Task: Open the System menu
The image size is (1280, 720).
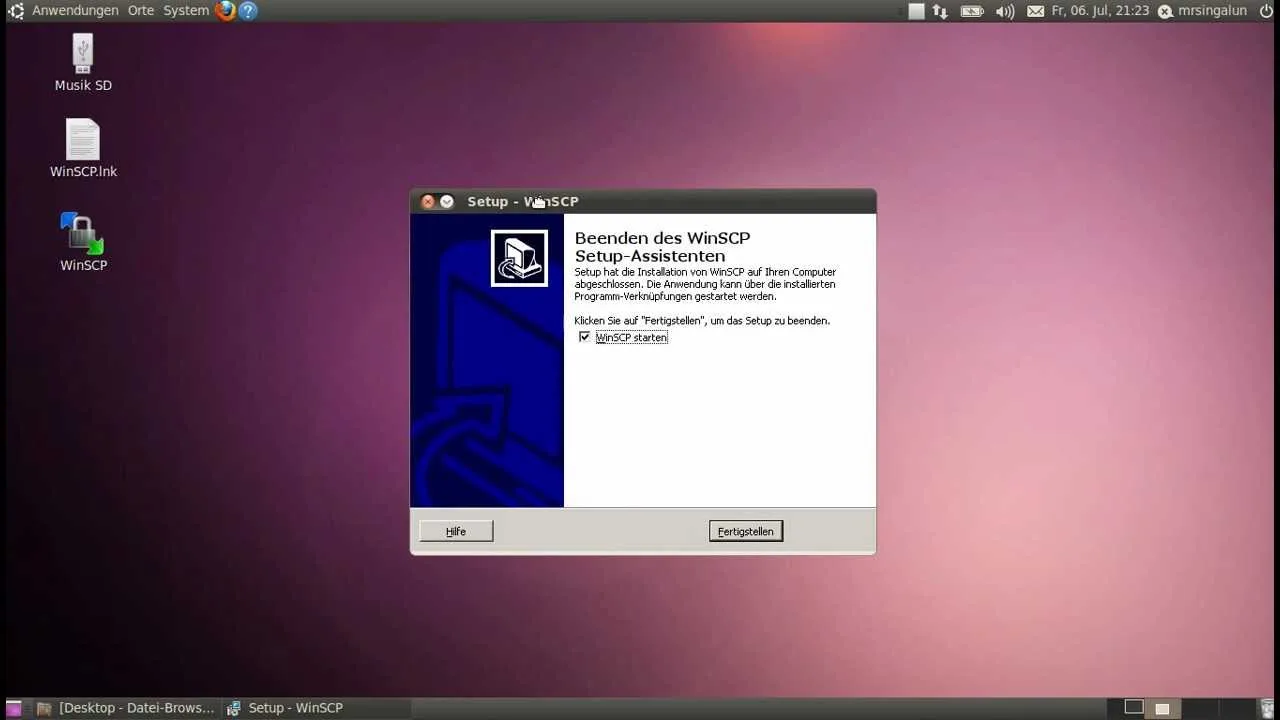Action: 186,11
